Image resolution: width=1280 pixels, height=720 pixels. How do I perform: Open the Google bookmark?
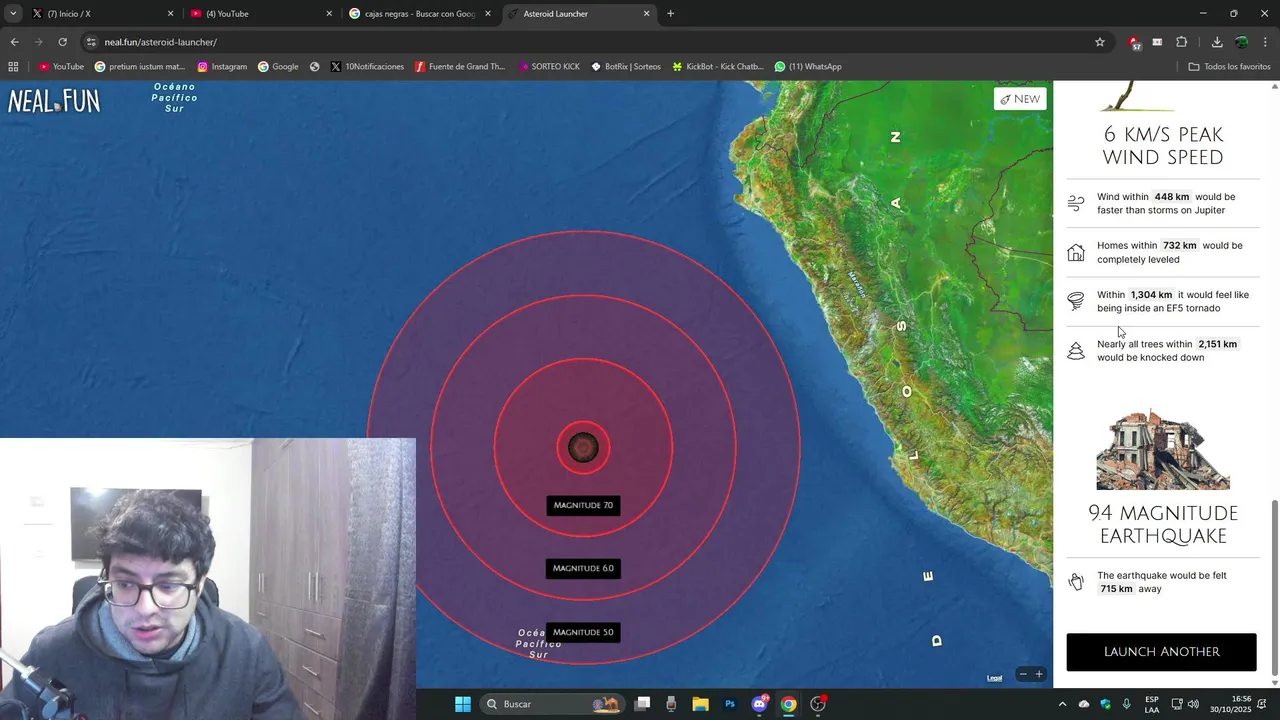click(x=278, y=67)
